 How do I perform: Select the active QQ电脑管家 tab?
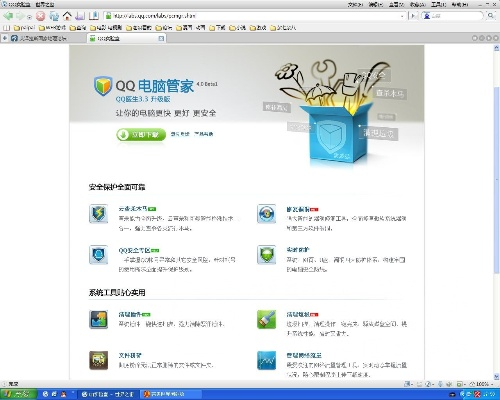click(127, 38)
